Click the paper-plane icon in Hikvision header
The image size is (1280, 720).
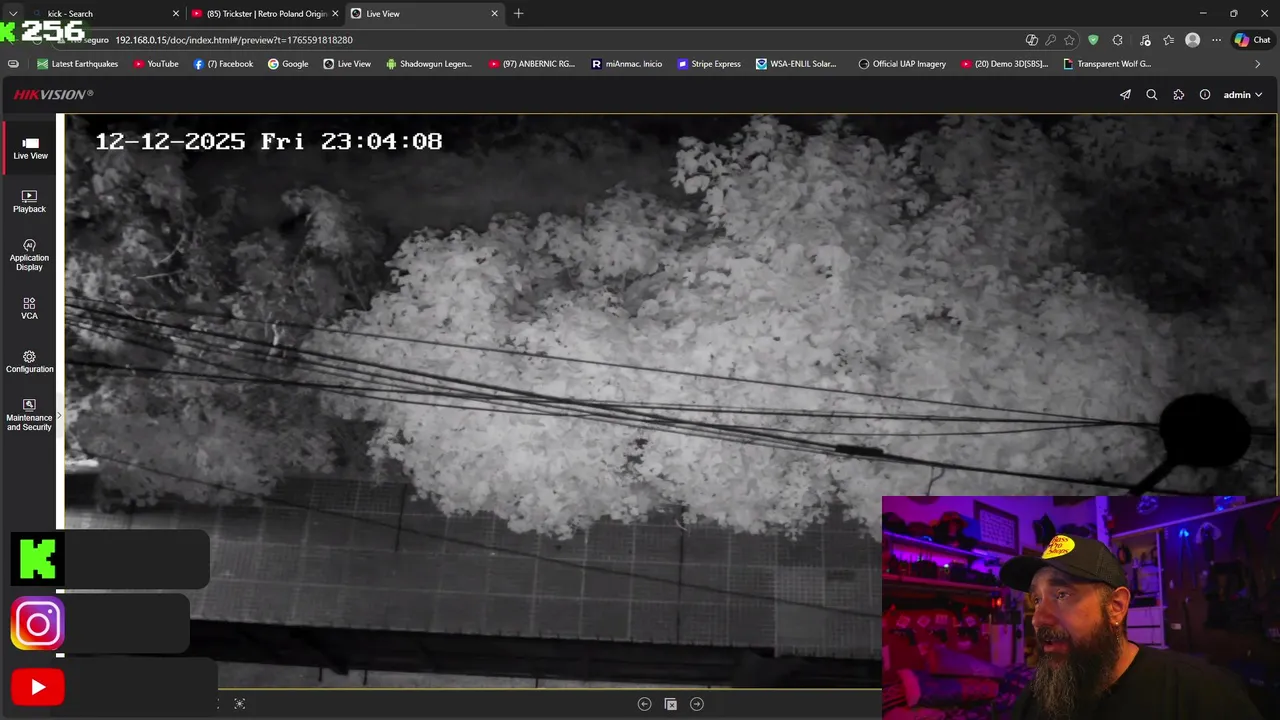pyautogui.click(x=1125, y=95)
